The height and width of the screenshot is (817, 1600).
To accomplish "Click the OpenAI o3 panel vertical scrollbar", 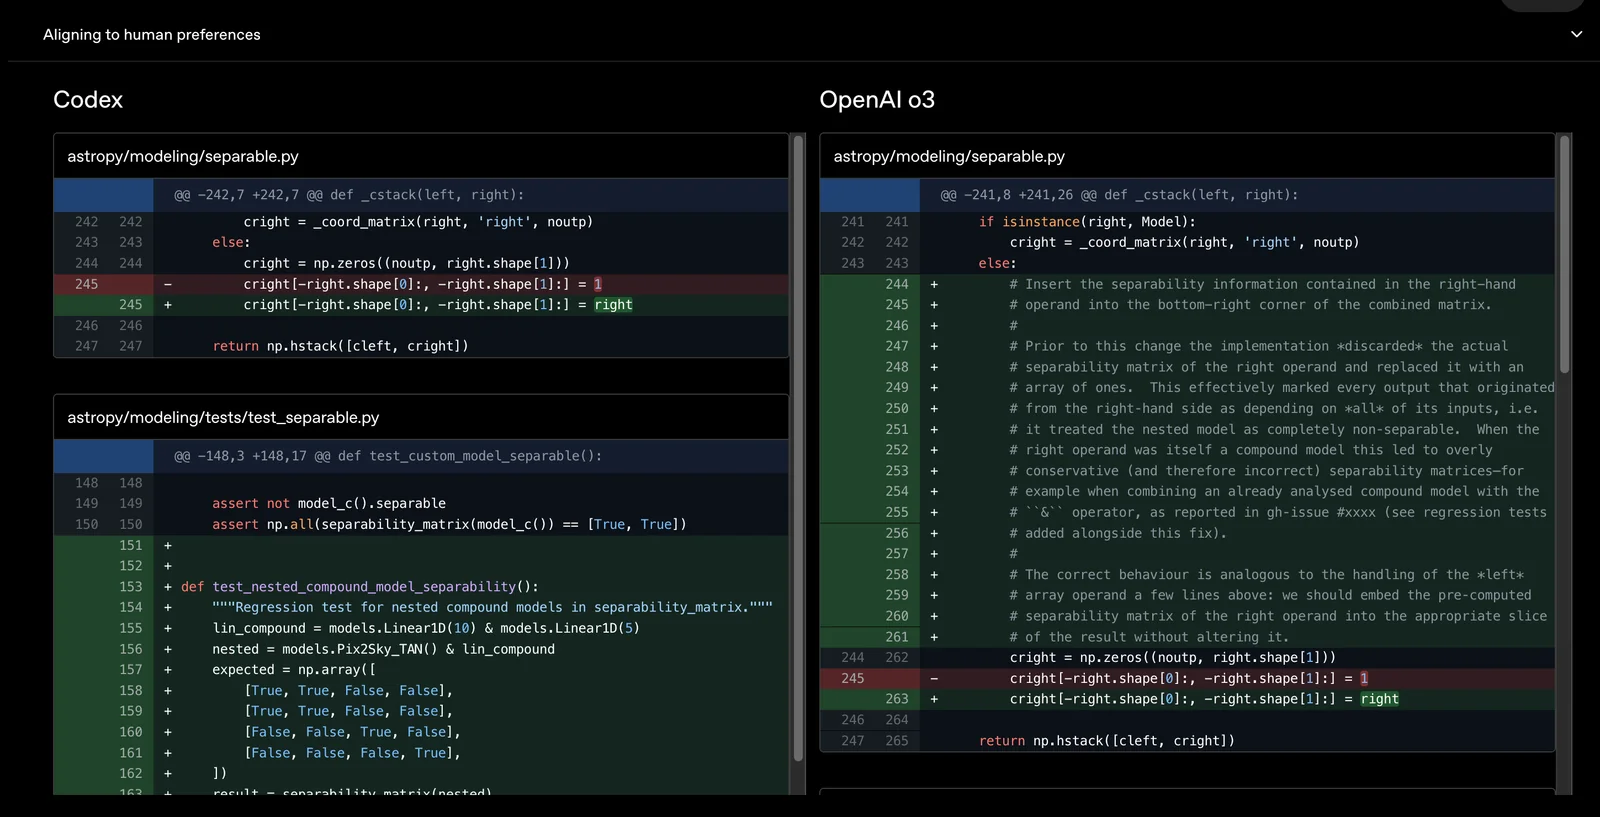I will [1564, 254].
